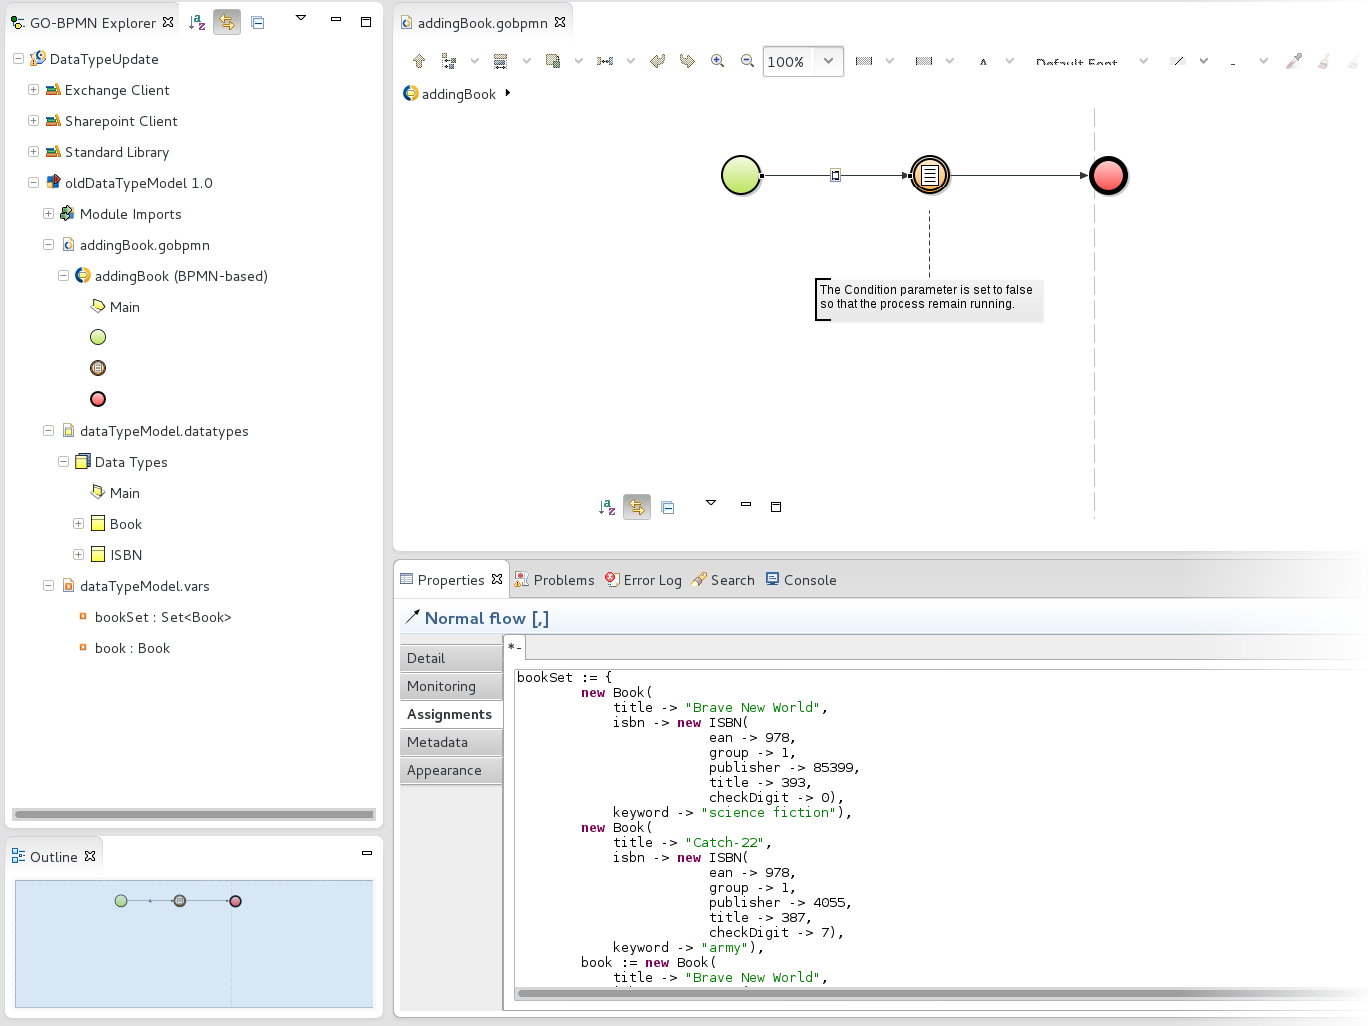This screenshot has height=1026, width=1368.
Task: Expand the Book data type node
Action: (78, 524)
